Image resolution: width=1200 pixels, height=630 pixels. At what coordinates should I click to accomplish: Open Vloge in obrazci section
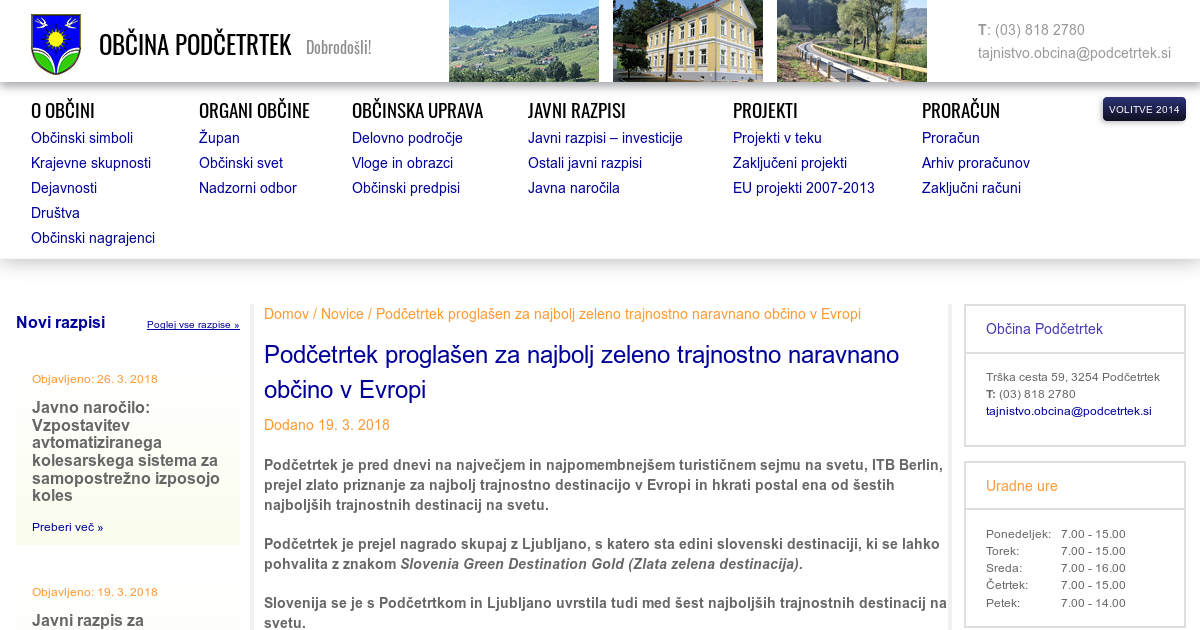[x=402, y=163]
